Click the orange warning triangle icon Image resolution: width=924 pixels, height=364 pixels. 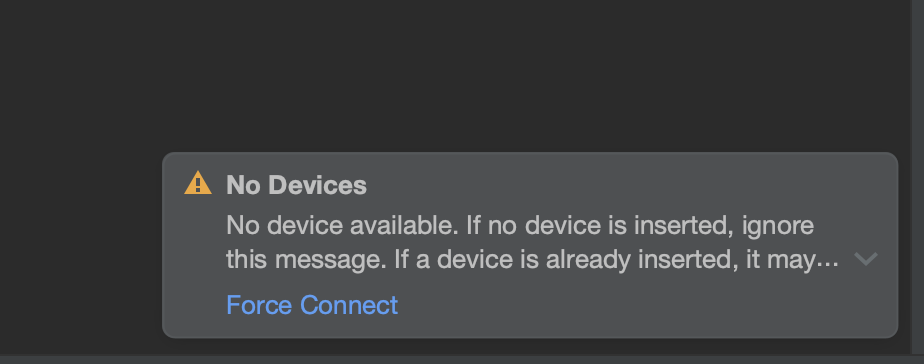pyautogui.click(x=198, y=183)
